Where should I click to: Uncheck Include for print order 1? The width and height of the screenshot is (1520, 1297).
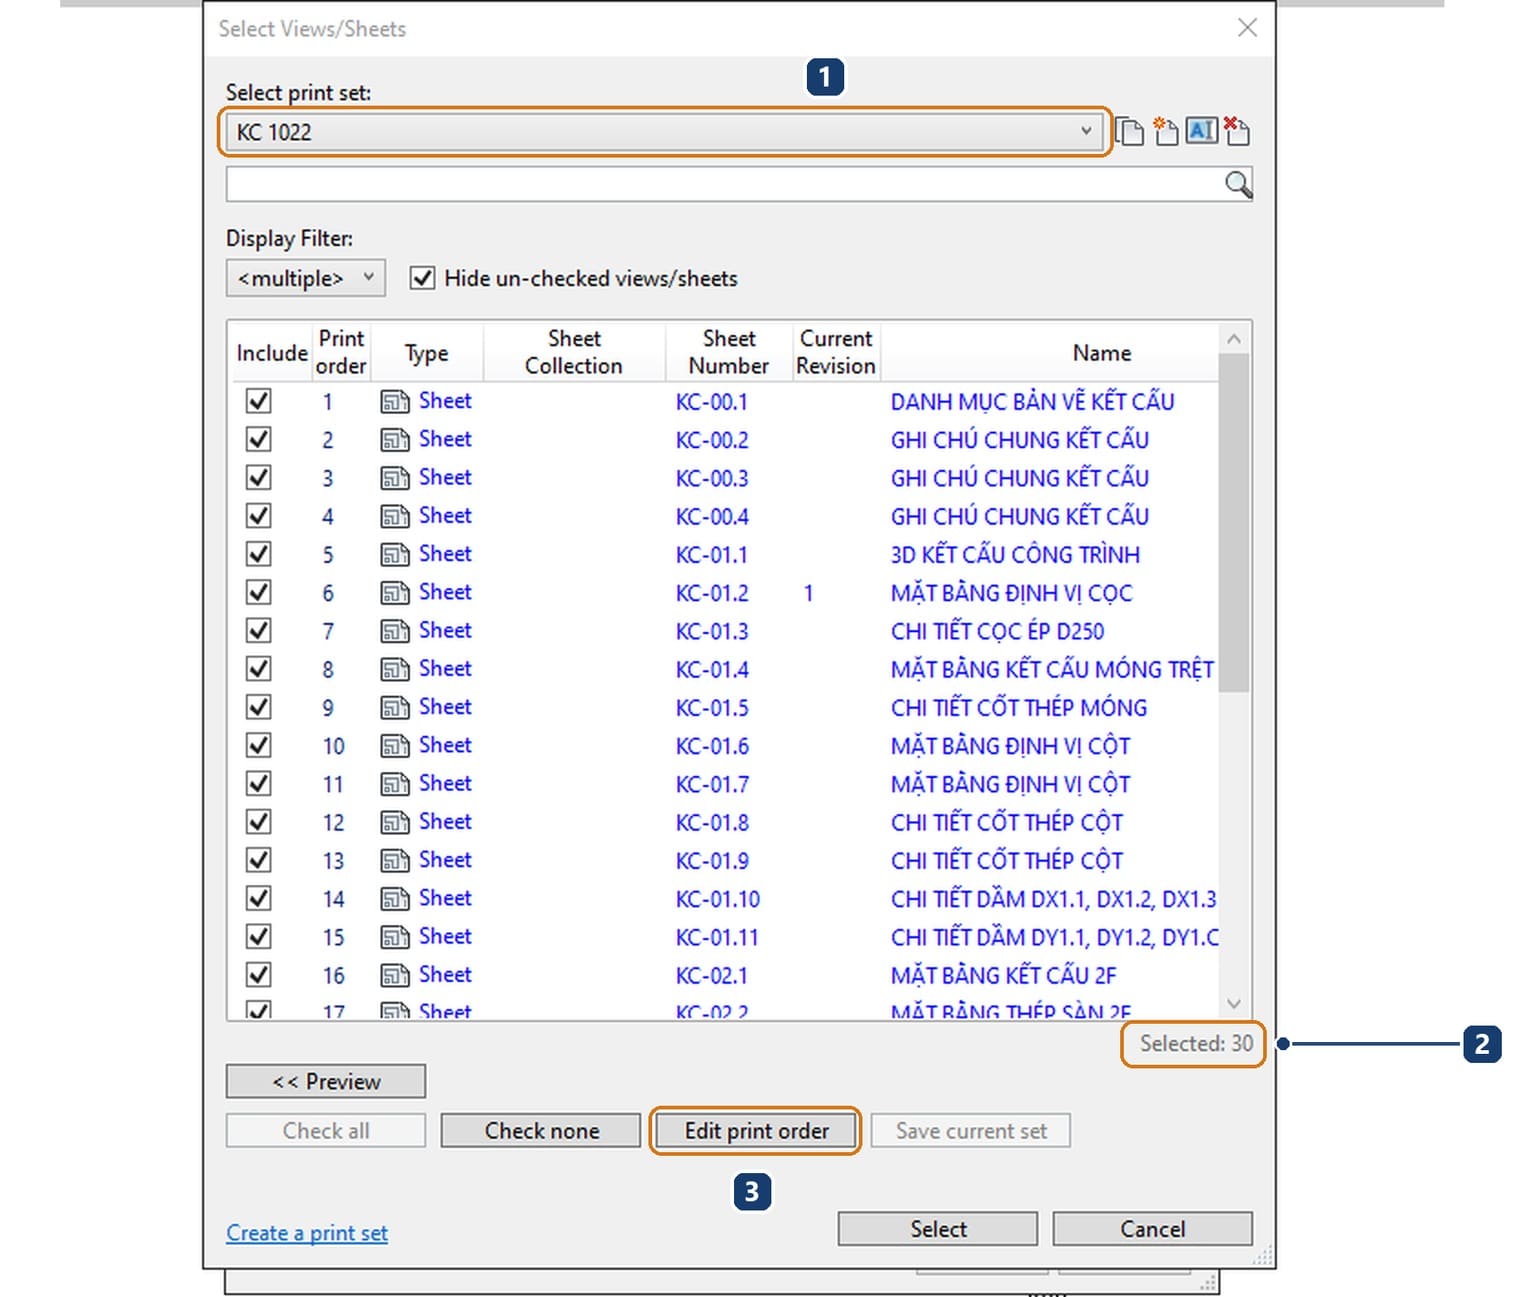pos(258,401)
